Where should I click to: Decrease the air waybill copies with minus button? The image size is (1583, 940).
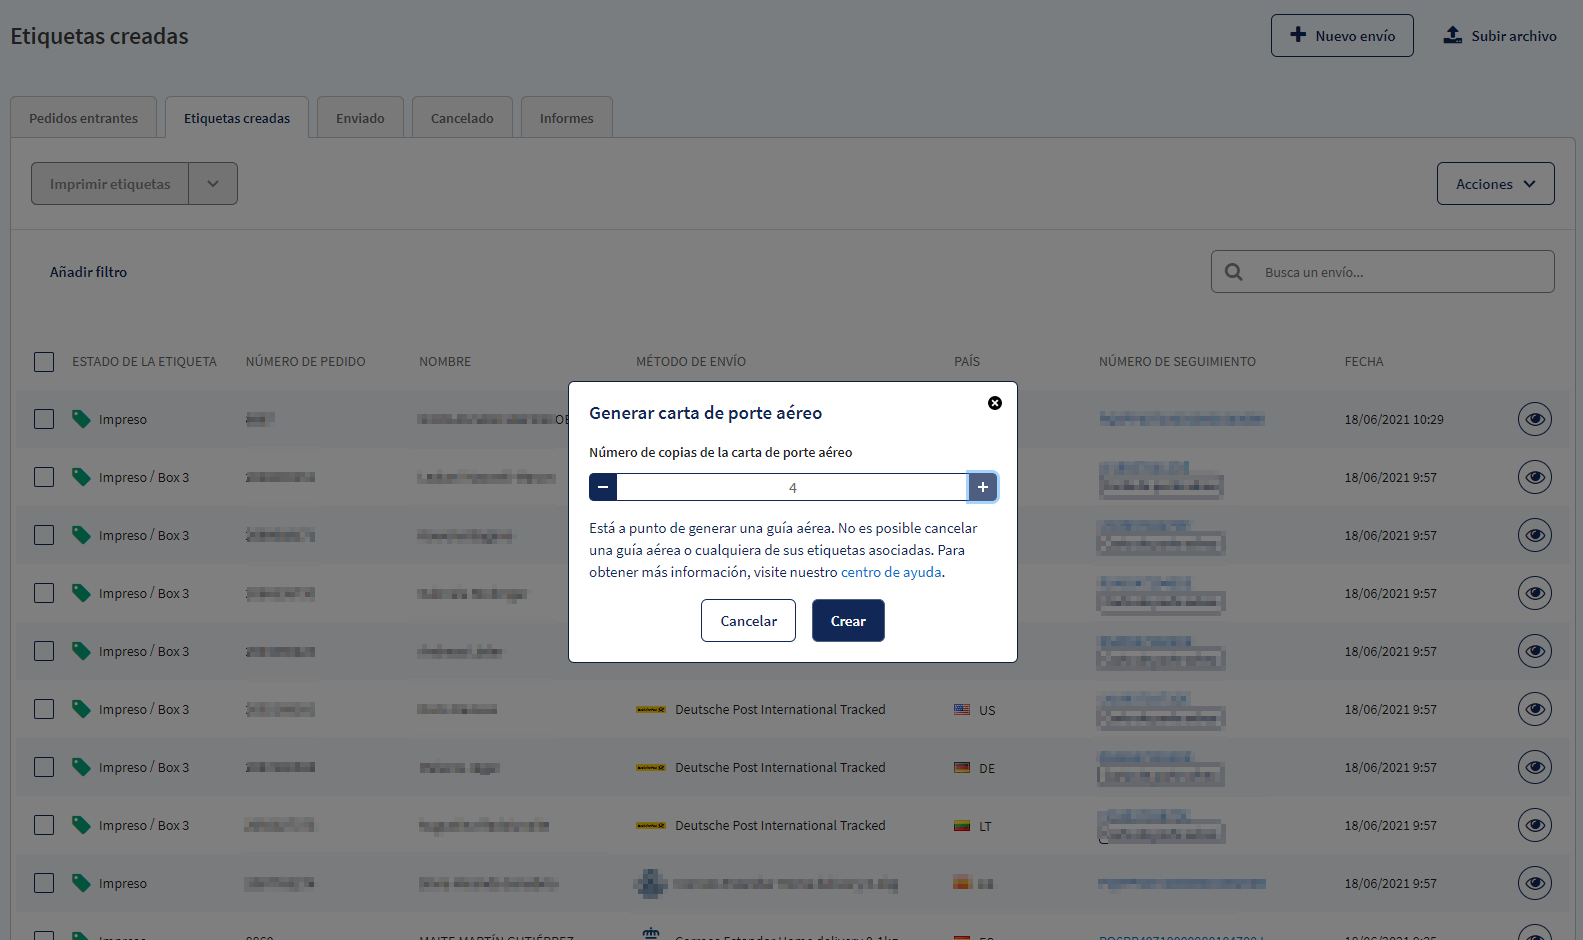tap(603, 487)
